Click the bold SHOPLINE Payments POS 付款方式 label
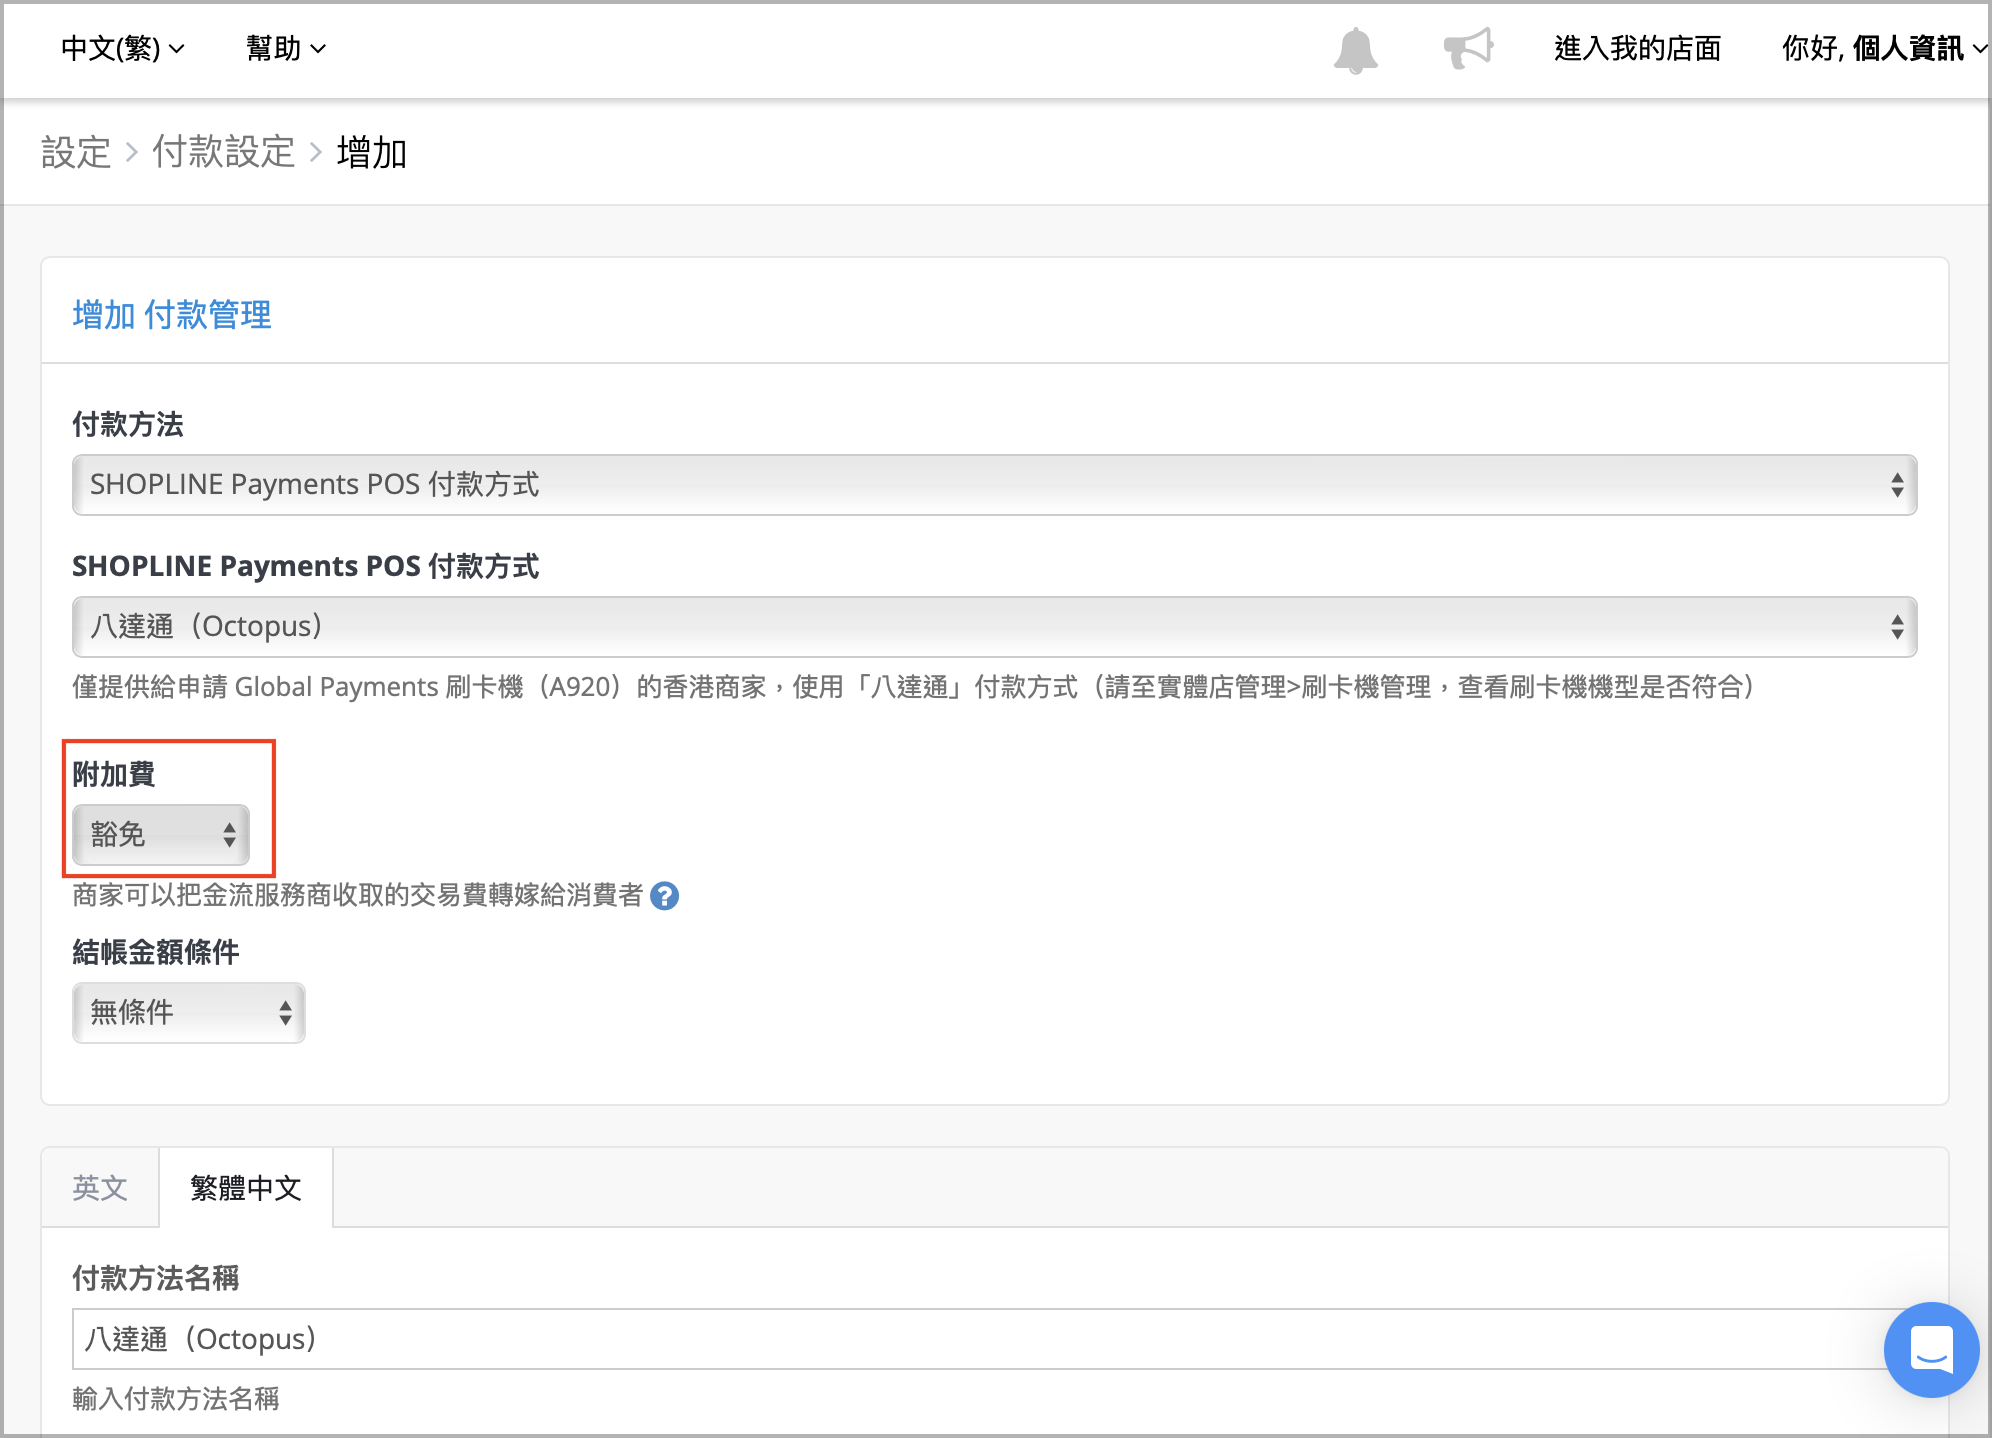1992x1438 pixels. coord(306,566)
